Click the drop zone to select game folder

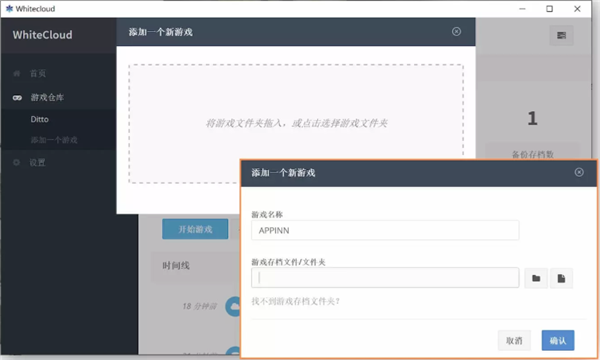pyautogui.click(x=296, y=123)
